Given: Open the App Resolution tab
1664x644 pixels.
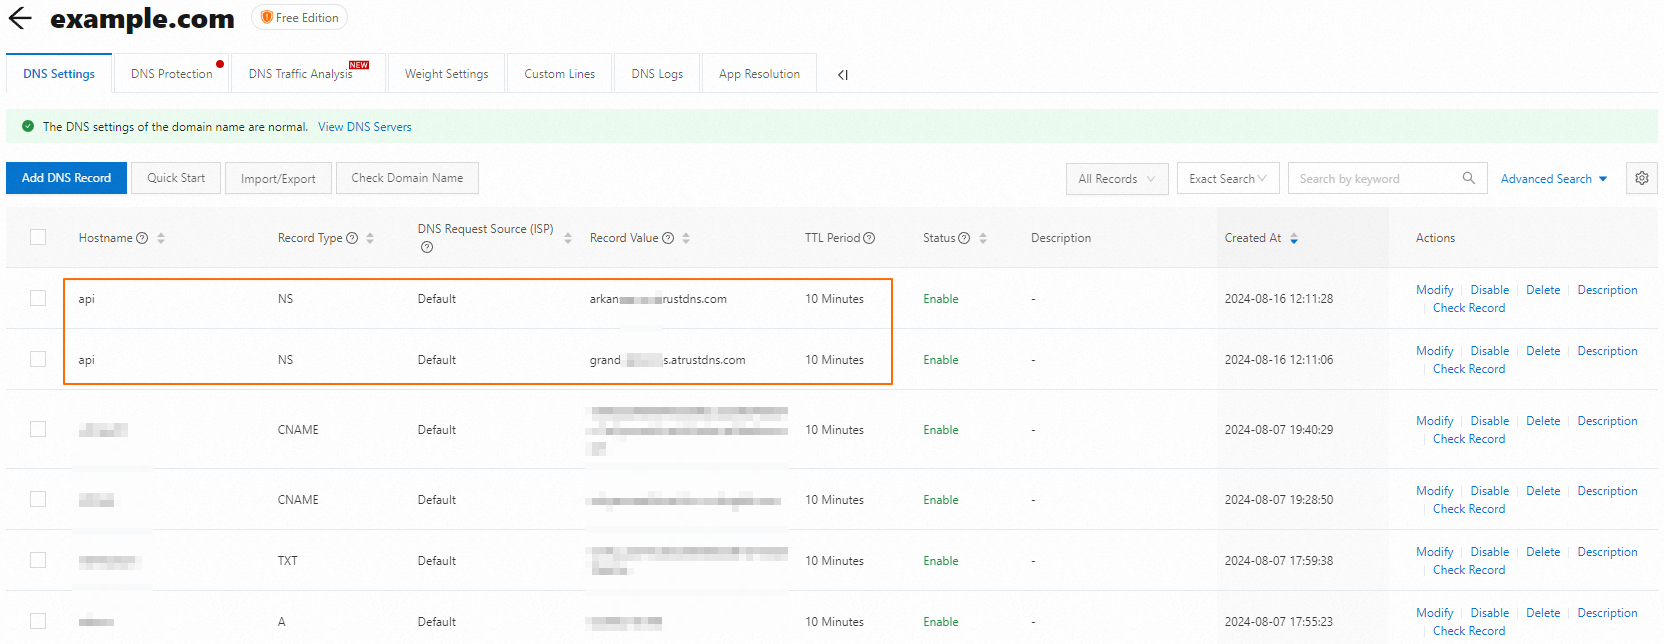Looking at the screenshot, I should point(759,74).
